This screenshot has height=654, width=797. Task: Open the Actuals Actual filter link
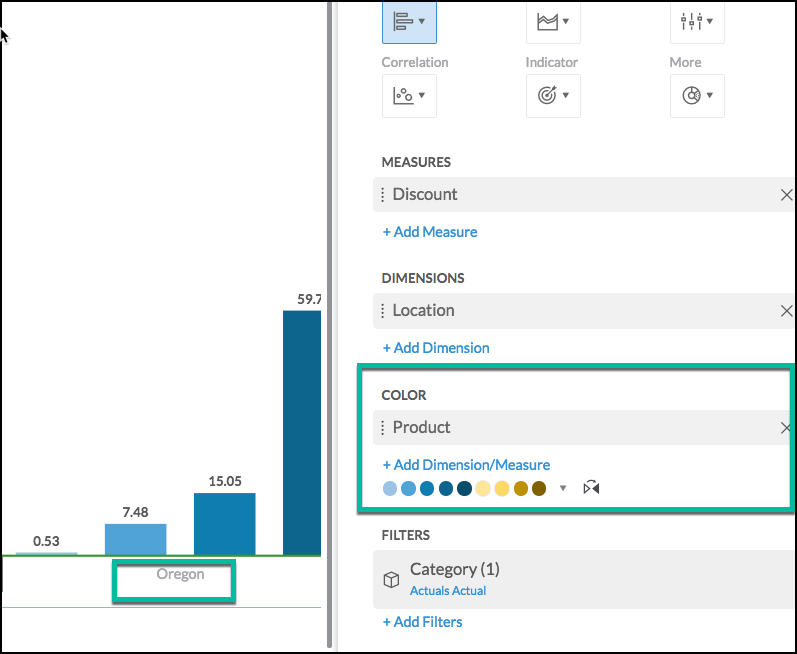coord(448,591)
